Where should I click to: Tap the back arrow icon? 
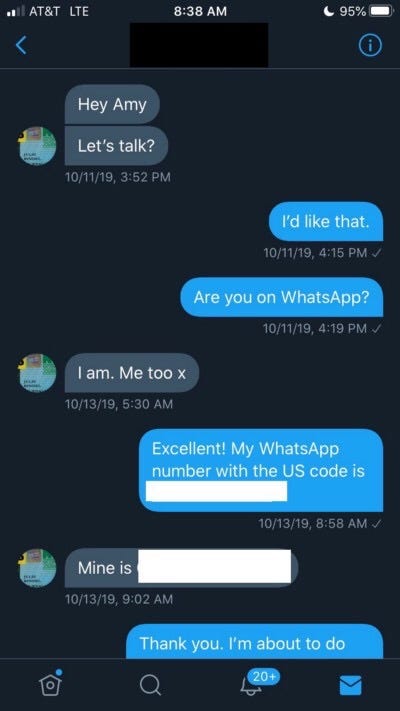point(21,45)
